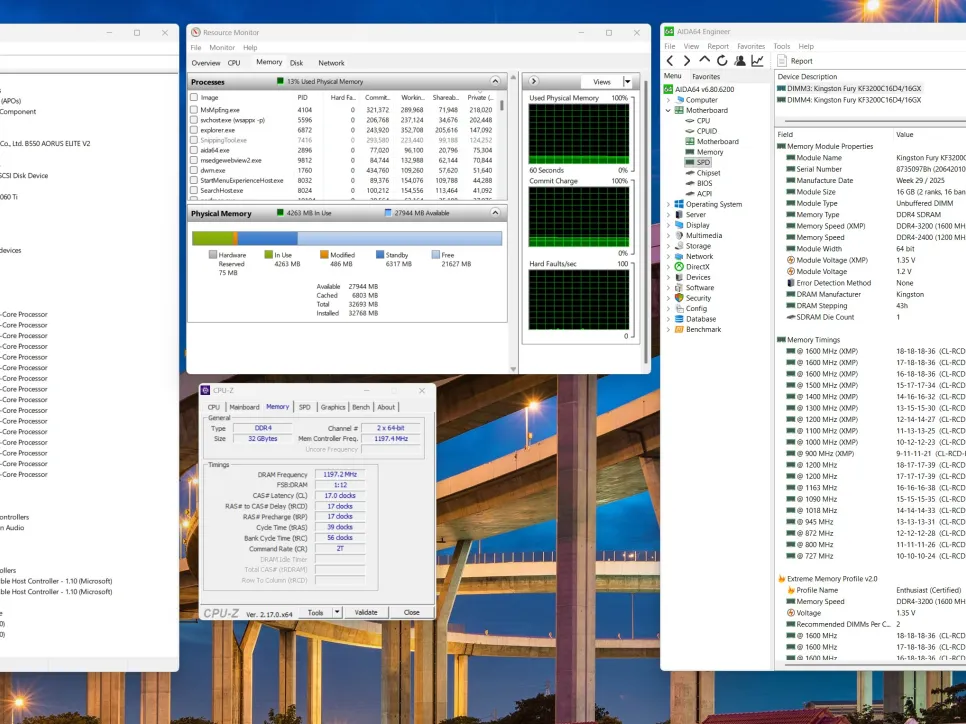This screenshot has height=724, width=966.
Task: Switch to the Disk tab in Resource Monitor
Action: 296,63
